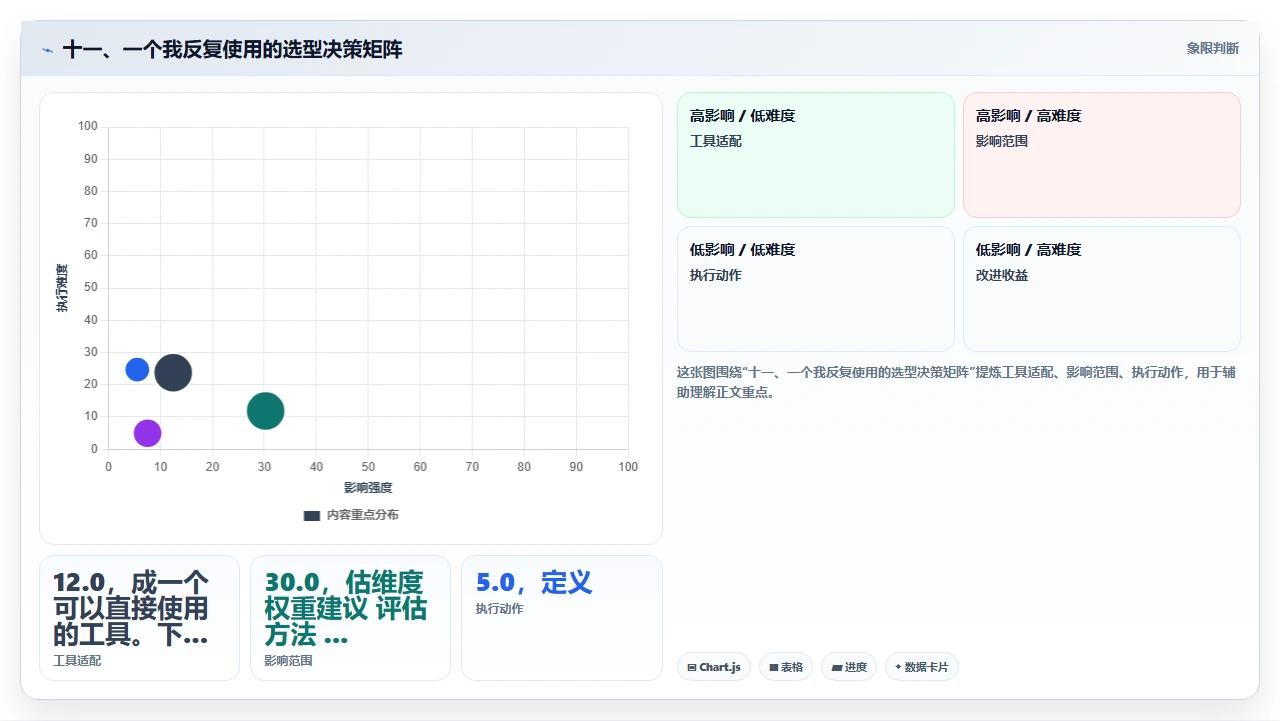Click the dark navy bubble on chart
The height and width of the screenshot is (721, 1280).
[x=173, y=373]
